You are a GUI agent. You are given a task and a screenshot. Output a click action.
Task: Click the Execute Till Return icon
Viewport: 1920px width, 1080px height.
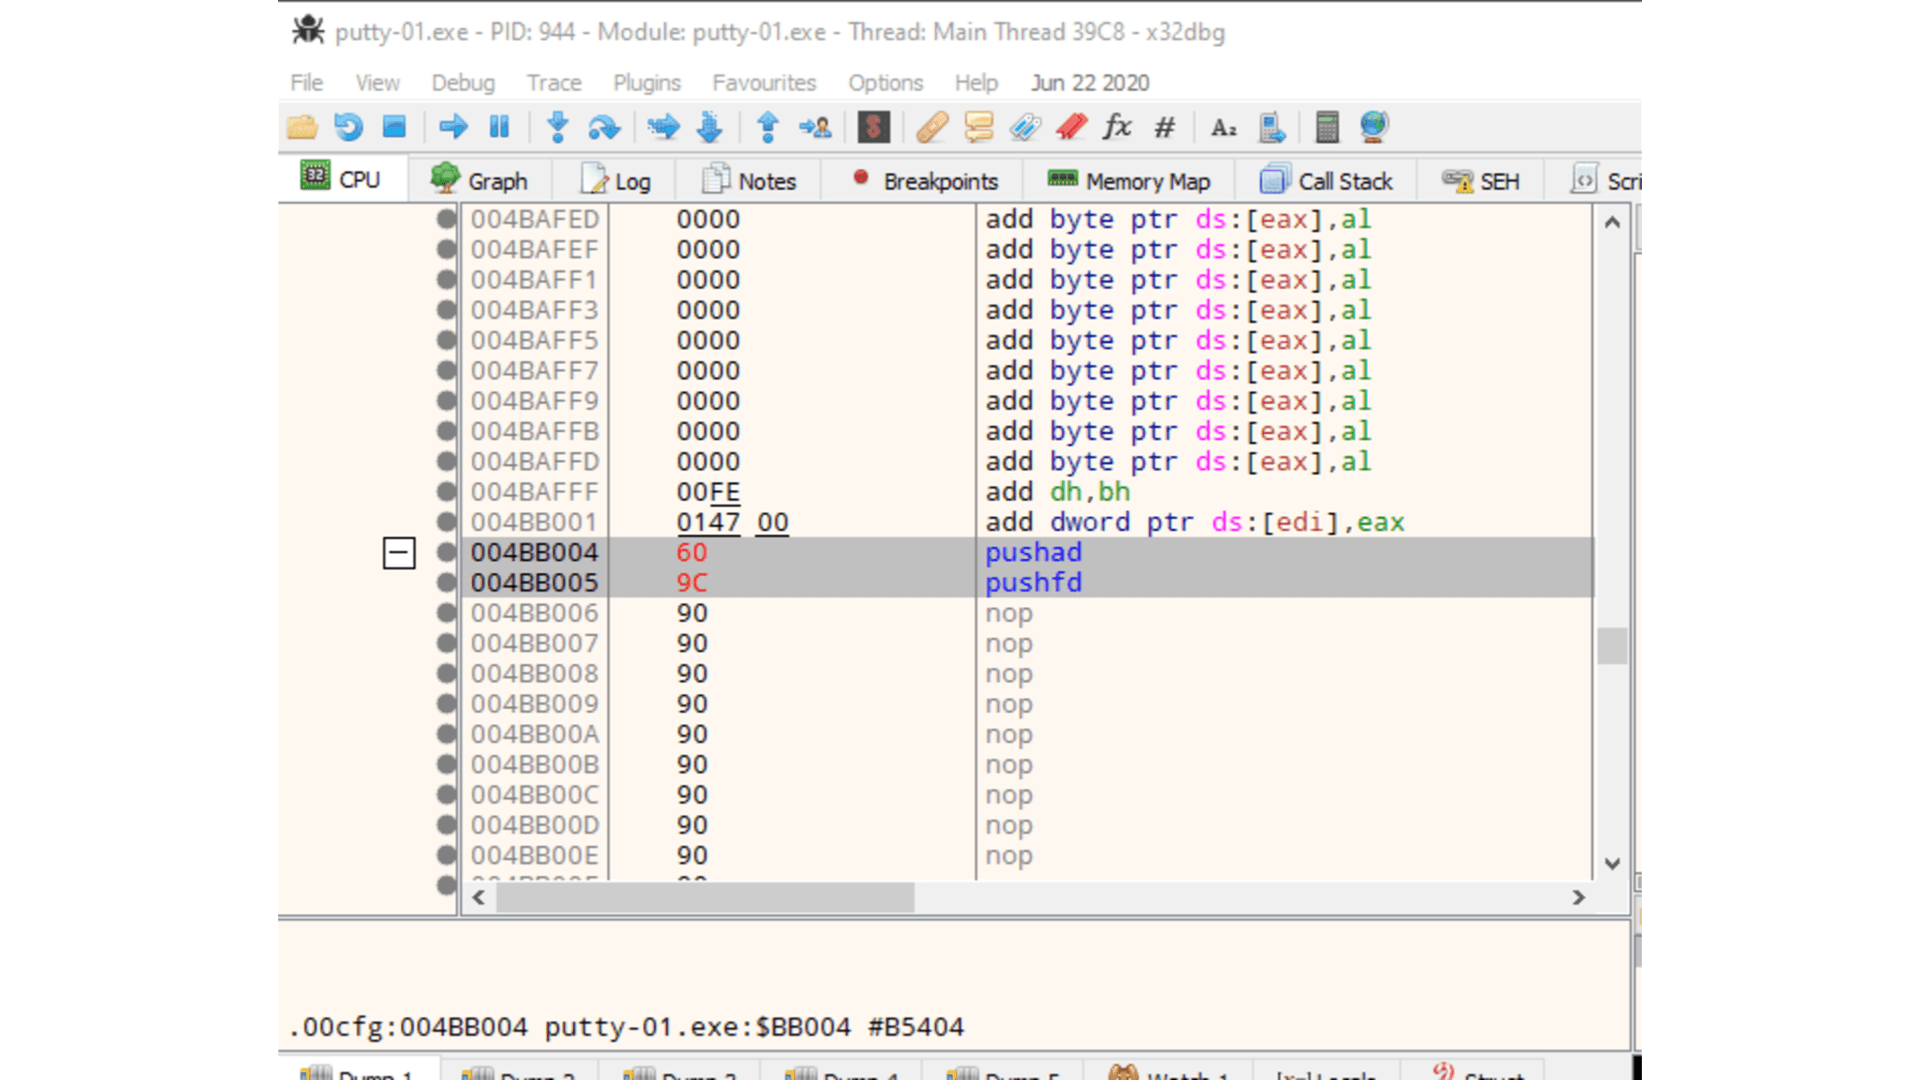tap(768, 127)
